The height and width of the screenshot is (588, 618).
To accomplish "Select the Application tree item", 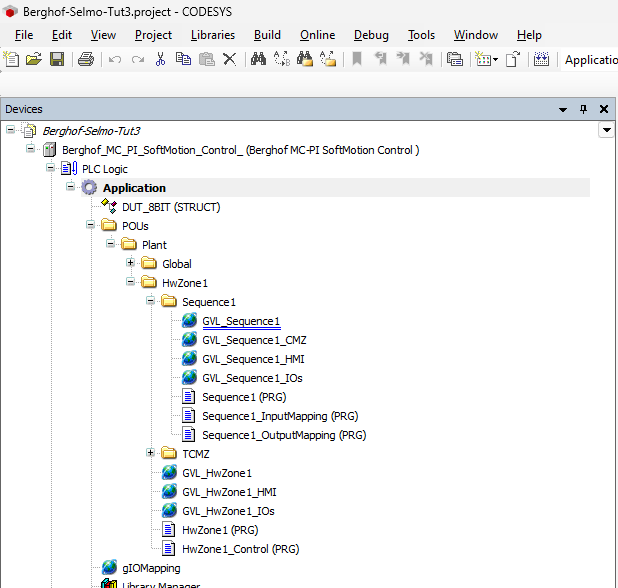I will click(134, 188).
